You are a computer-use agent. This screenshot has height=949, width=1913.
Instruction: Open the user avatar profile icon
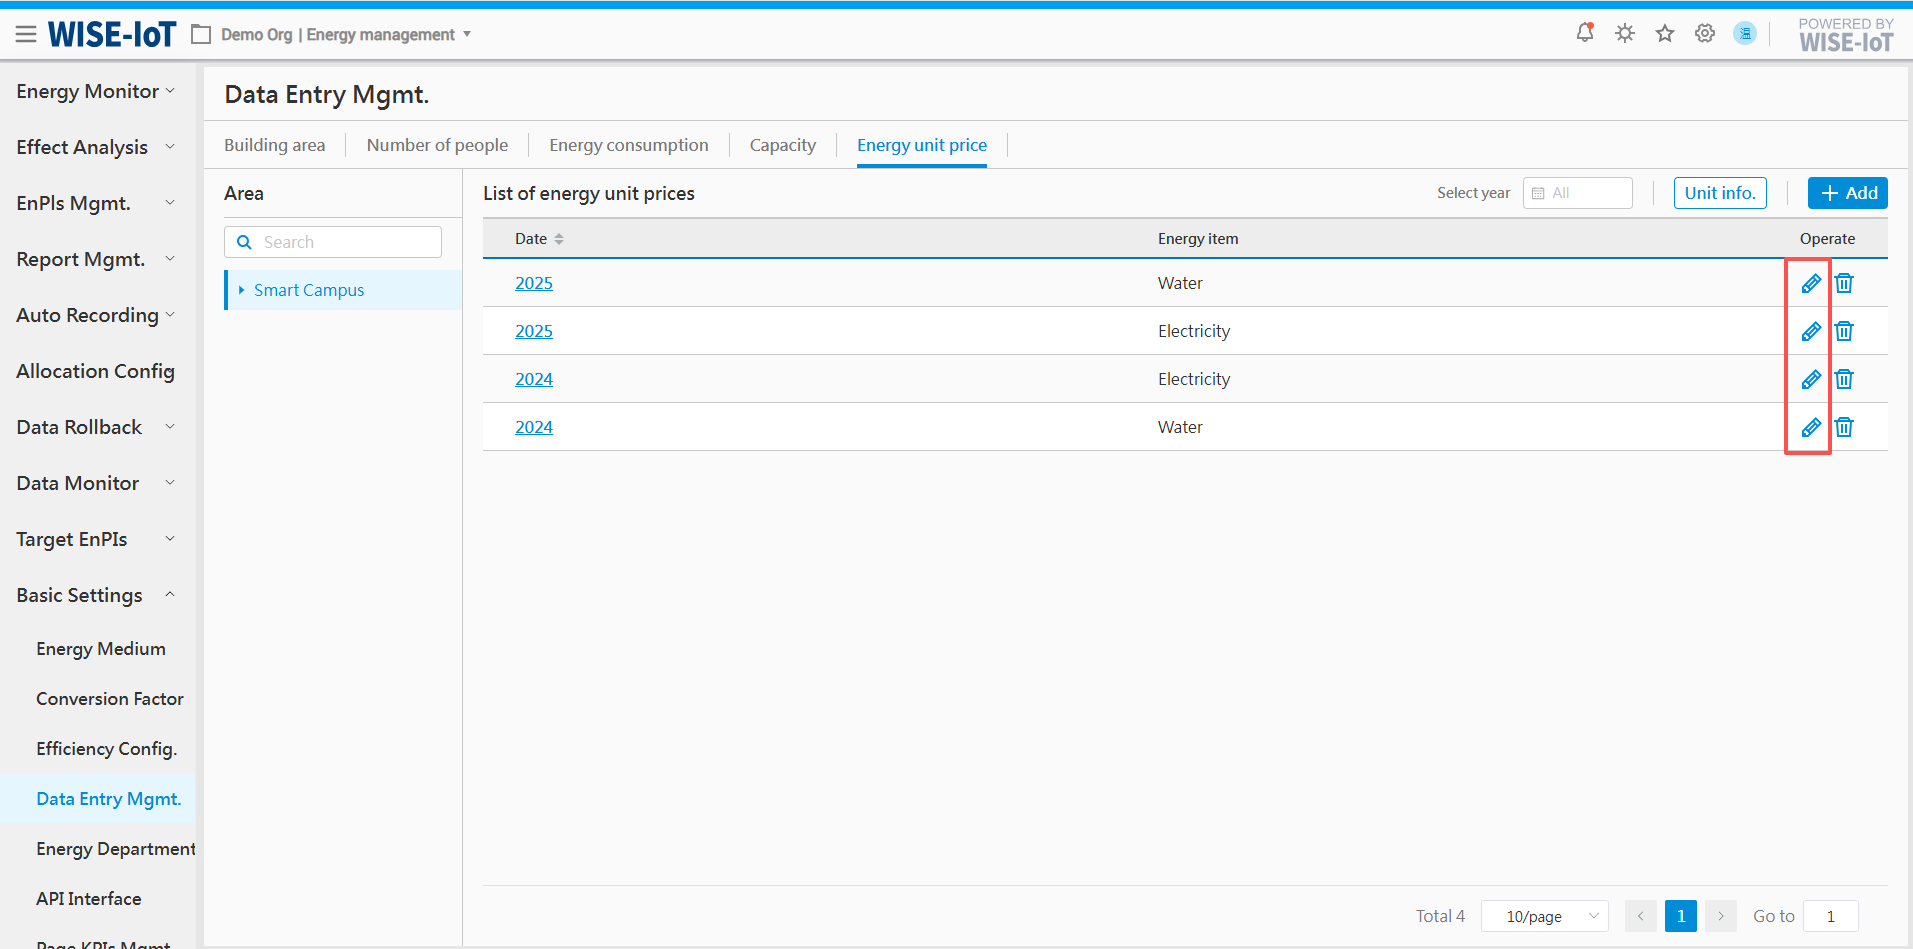click(x=1744, y=33)
